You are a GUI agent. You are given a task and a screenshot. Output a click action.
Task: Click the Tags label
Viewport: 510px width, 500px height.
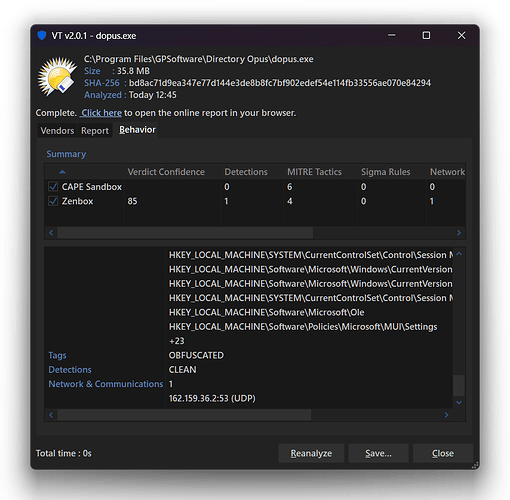[x=57, y=355]
